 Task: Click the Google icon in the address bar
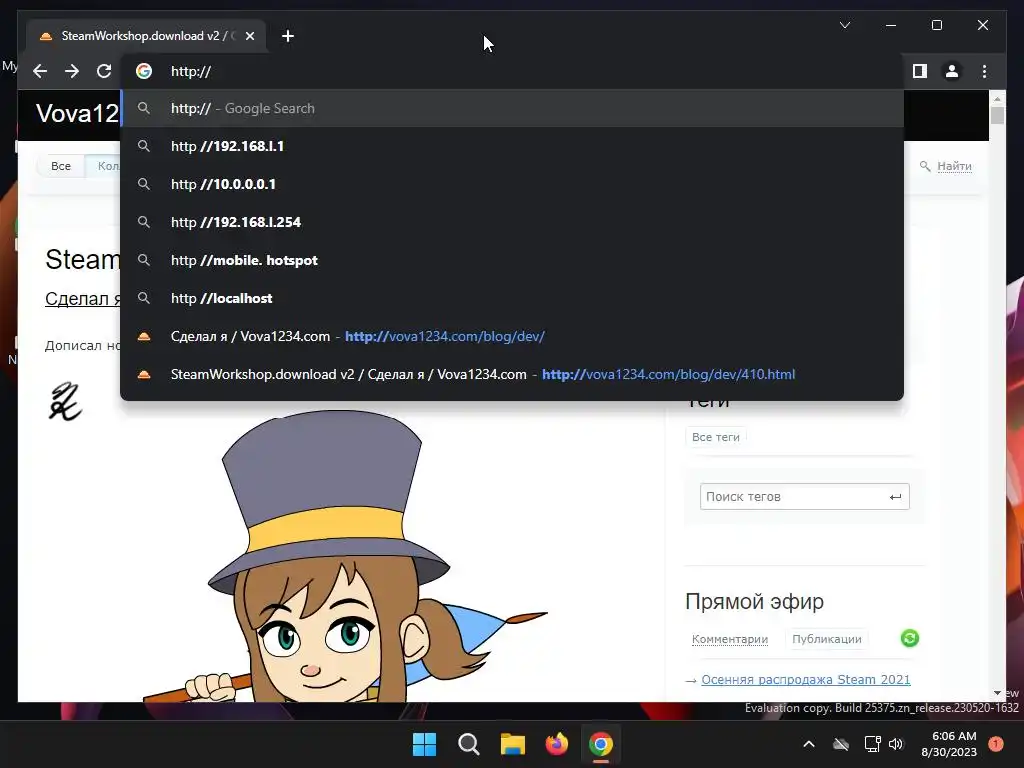tap(144, 71)
